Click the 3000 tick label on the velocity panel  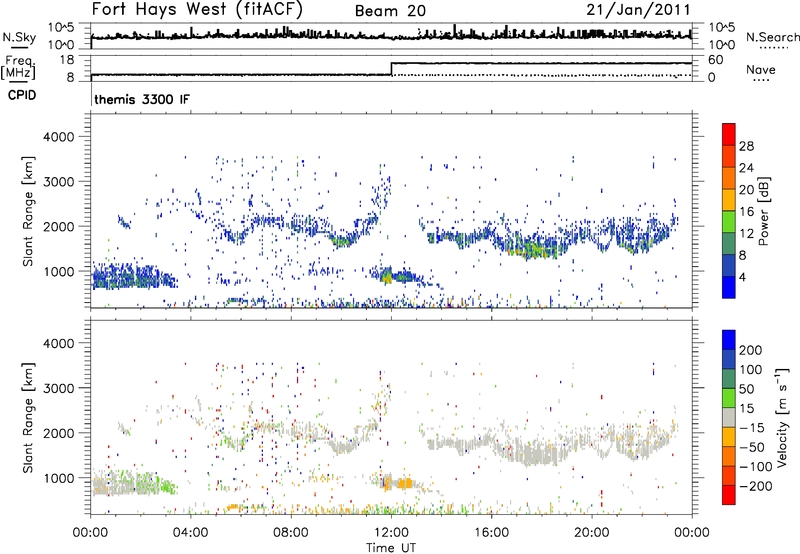[x=58, y=388]
